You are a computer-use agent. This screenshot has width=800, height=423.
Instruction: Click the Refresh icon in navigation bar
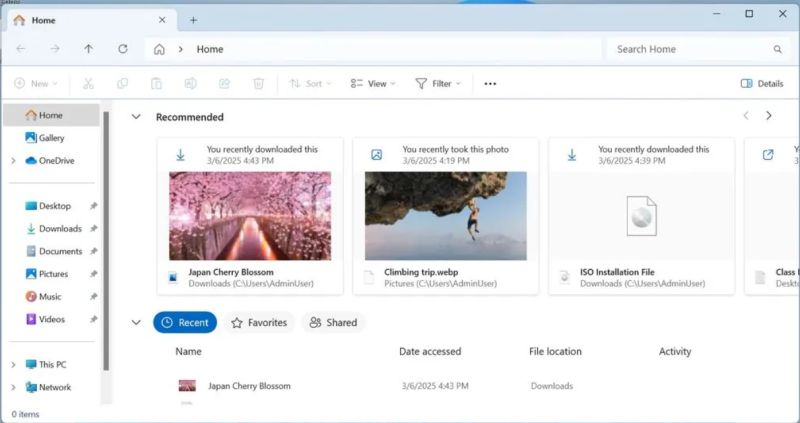122,49
